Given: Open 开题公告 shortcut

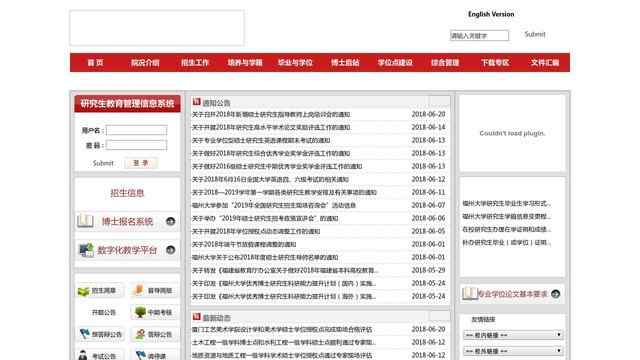Looking at the screenshot, I should (x=104, y=312).
